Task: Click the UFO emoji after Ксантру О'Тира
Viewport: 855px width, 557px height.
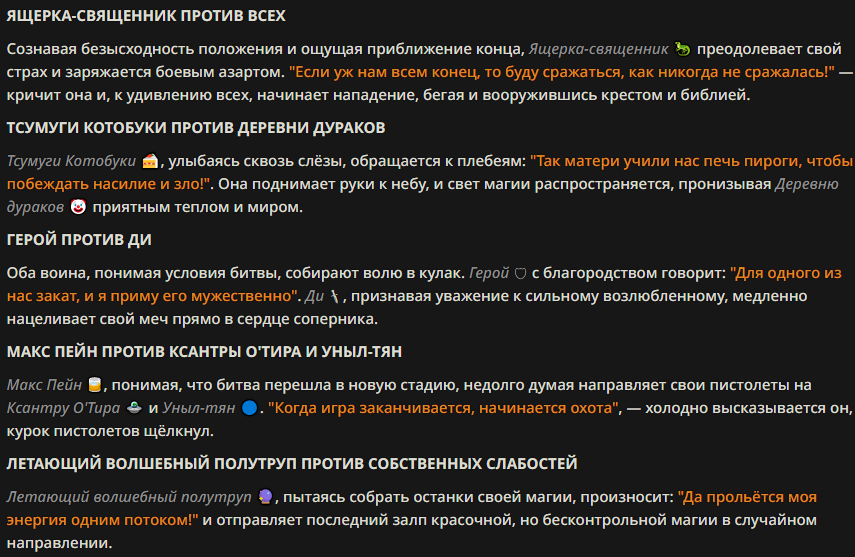Action: (134, 408)
